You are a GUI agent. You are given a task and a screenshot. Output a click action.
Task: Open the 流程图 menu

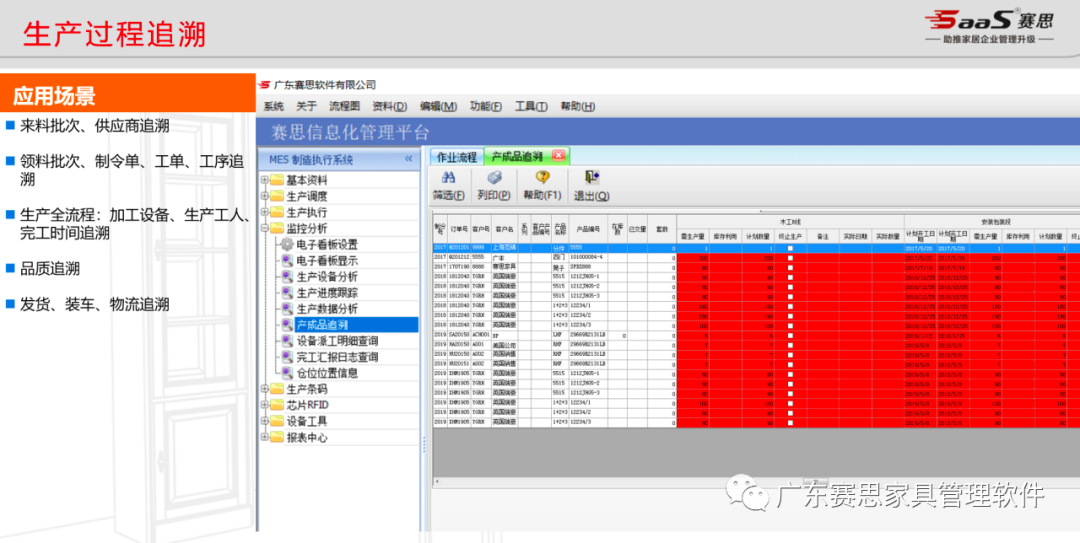pyautogui.click(x=344, y=106)
